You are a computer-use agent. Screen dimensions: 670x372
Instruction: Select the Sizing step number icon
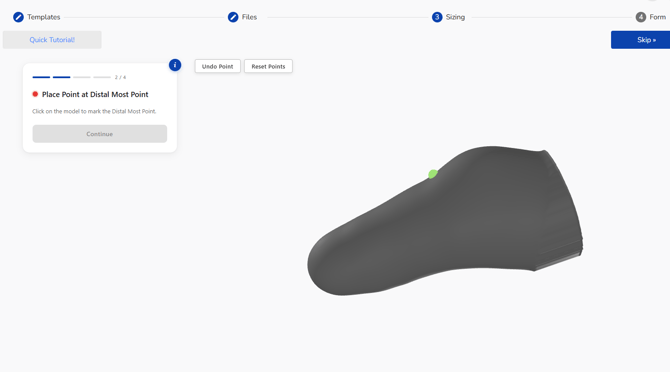point(437,17)
